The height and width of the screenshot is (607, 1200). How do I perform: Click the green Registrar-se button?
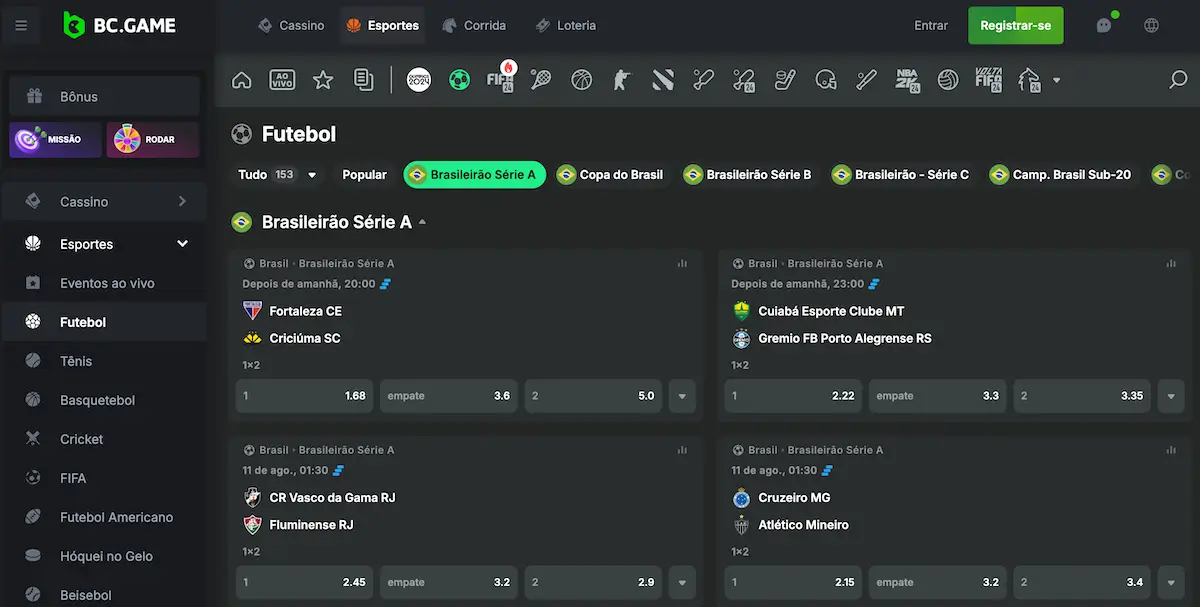1015,25
